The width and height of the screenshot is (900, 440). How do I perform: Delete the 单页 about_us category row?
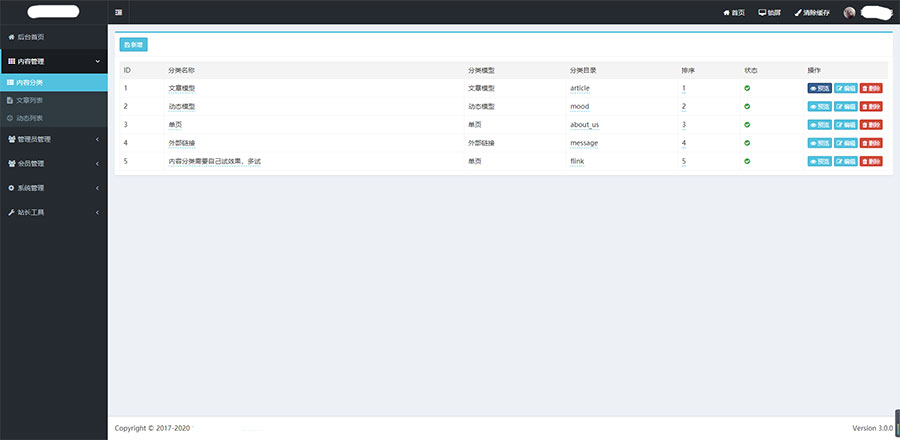(871, 125)
